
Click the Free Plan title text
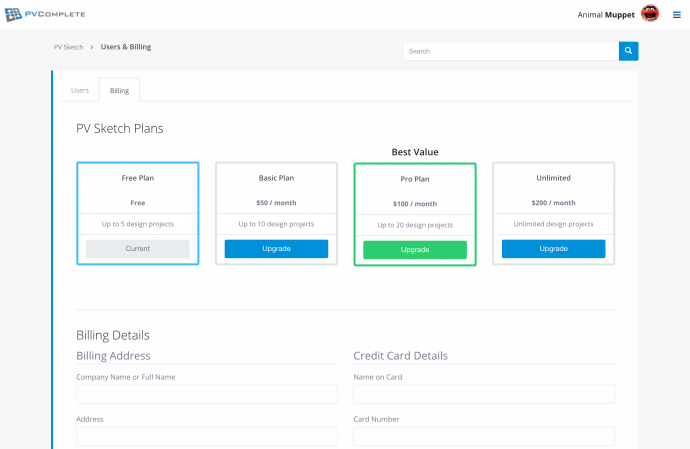[138, 178]
